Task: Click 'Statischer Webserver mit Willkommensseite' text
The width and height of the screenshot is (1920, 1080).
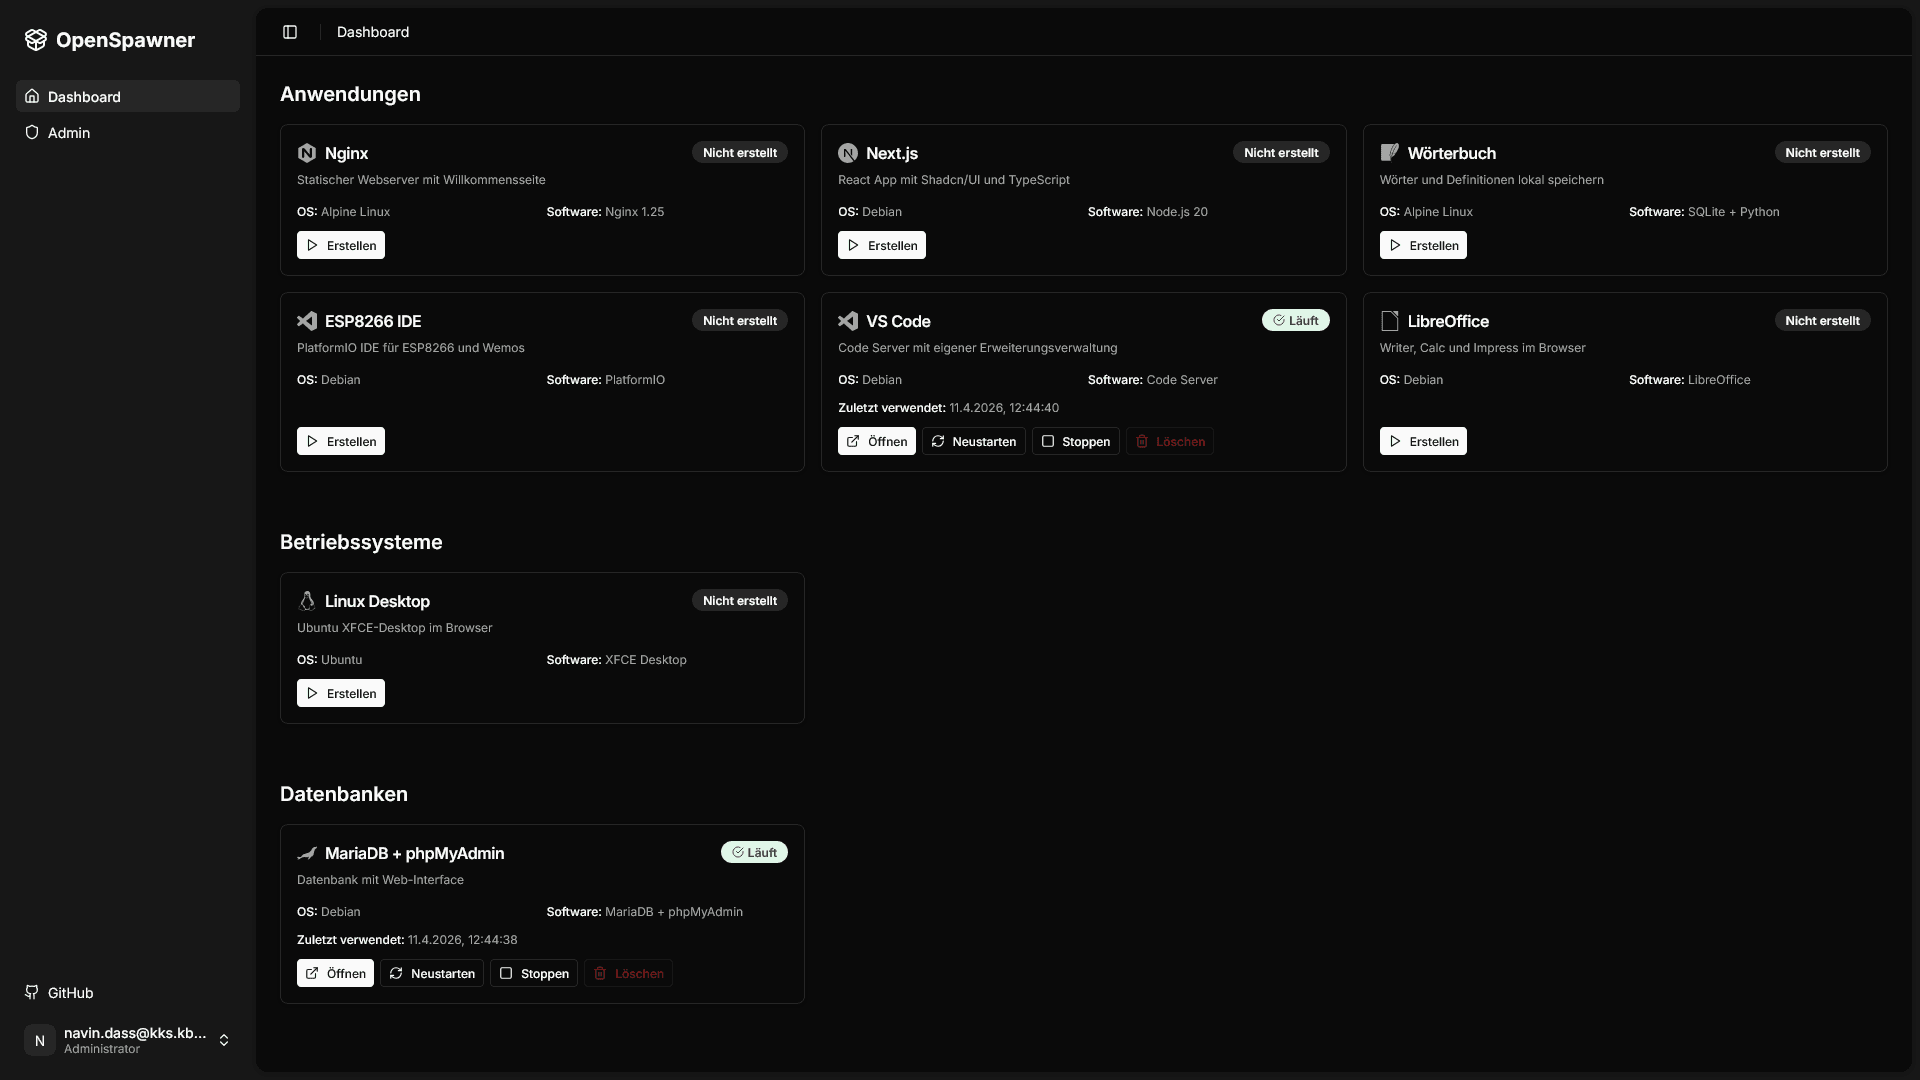Action: point(421,180)
